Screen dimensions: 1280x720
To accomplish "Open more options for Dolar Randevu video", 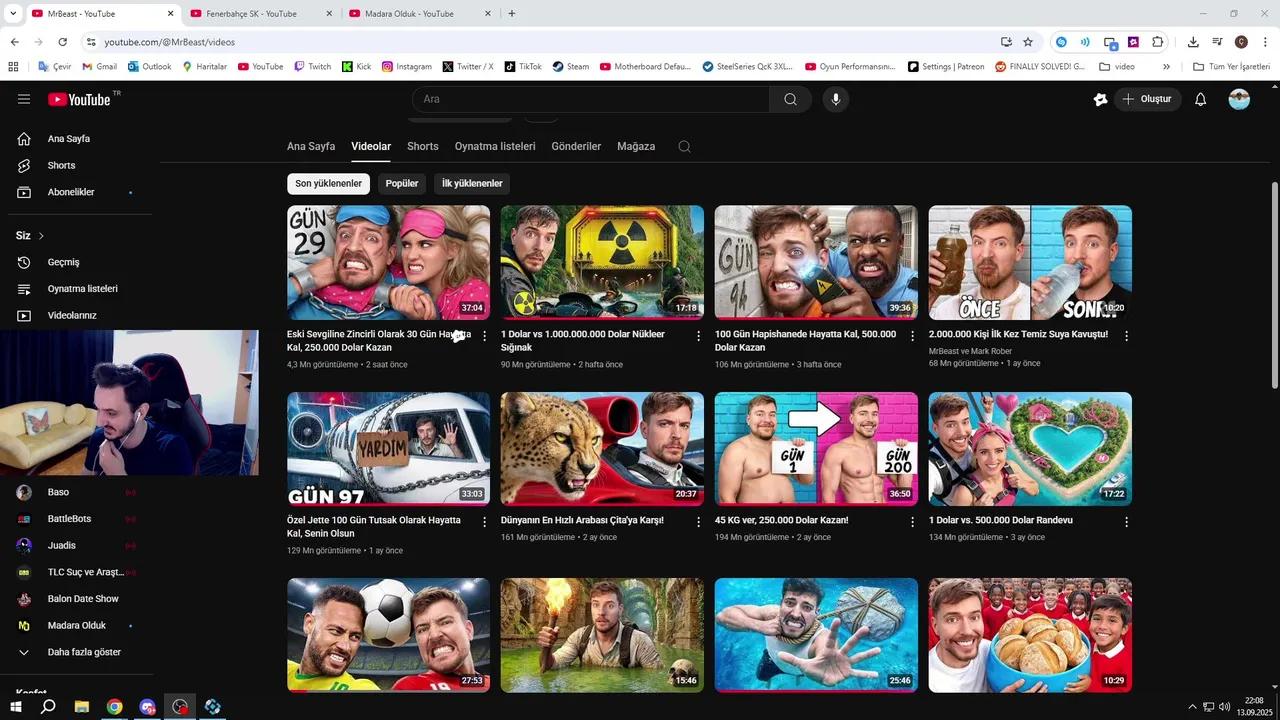I will pos(1126,522).
